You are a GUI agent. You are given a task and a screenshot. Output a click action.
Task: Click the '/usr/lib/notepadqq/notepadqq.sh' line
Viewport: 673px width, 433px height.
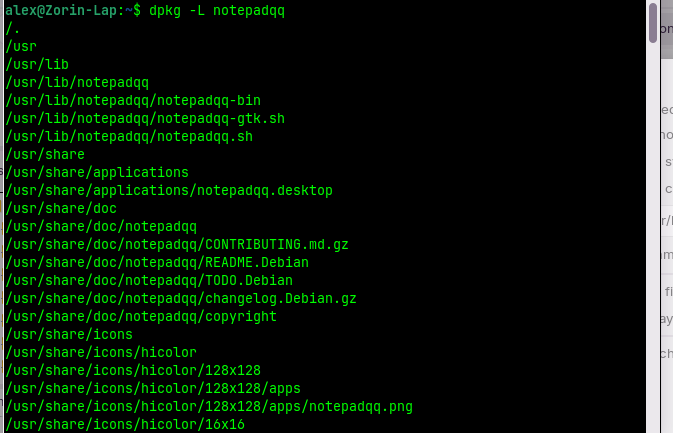pyautogui.click(x=129, y=136)
